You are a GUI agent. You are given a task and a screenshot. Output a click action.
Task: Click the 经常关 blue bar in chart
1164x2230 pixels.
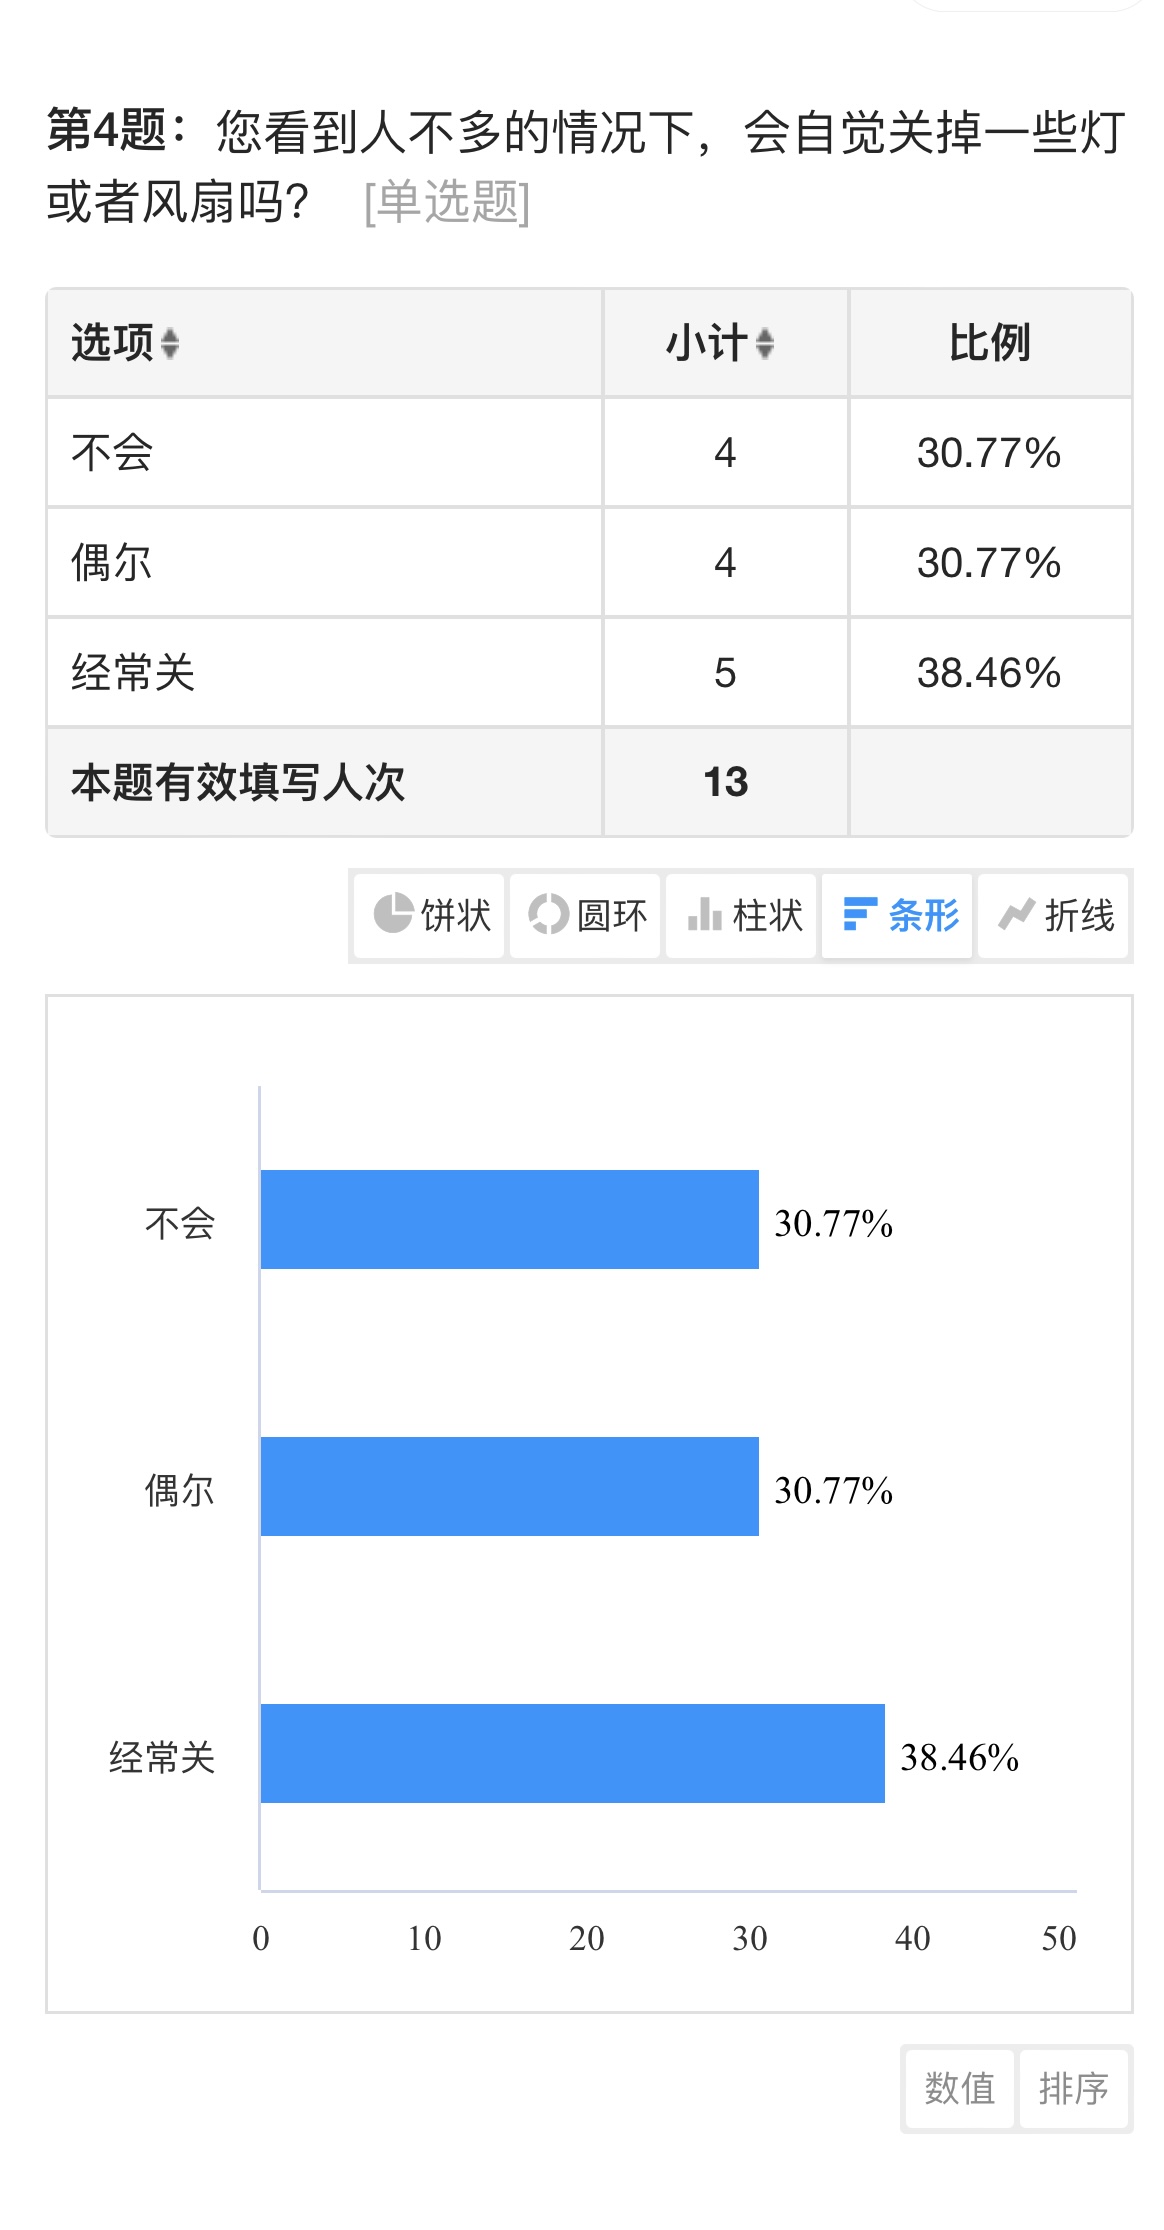pyautogui.click(x=573, y=1753)
